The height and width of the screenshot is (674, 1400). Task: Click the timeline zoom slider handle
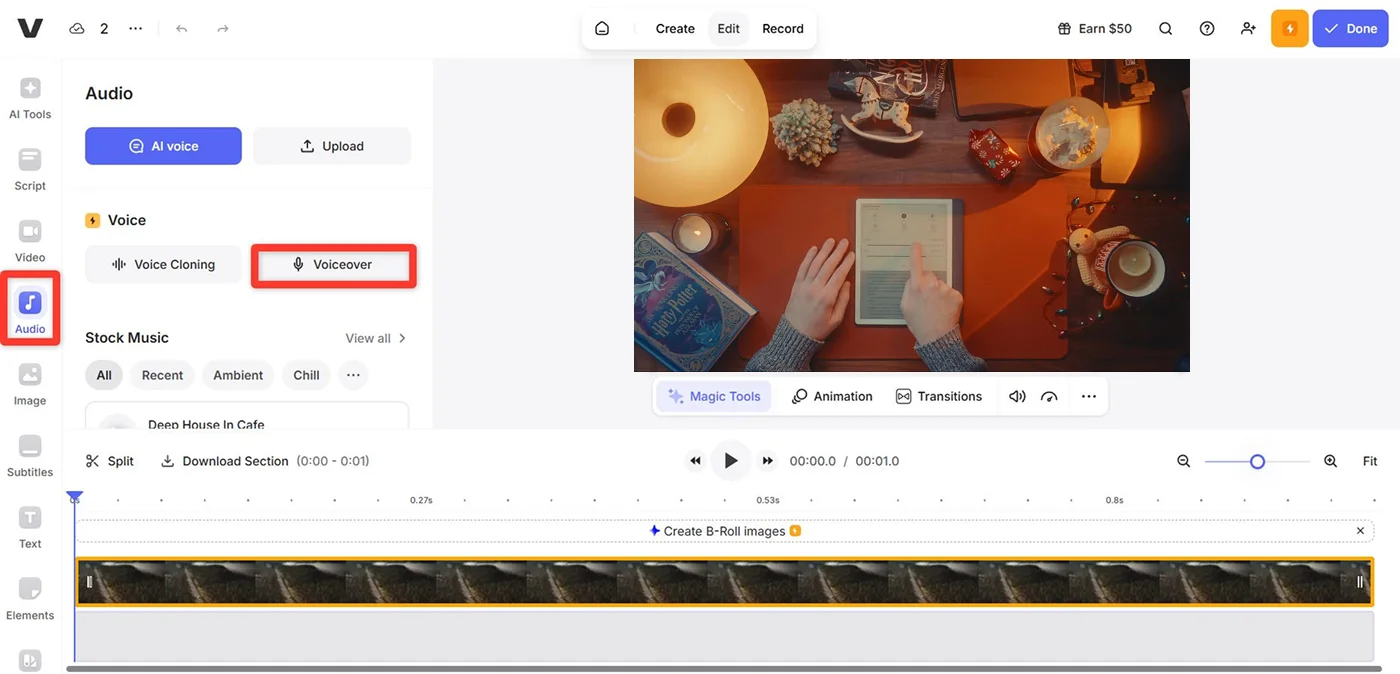(1257, 461)
